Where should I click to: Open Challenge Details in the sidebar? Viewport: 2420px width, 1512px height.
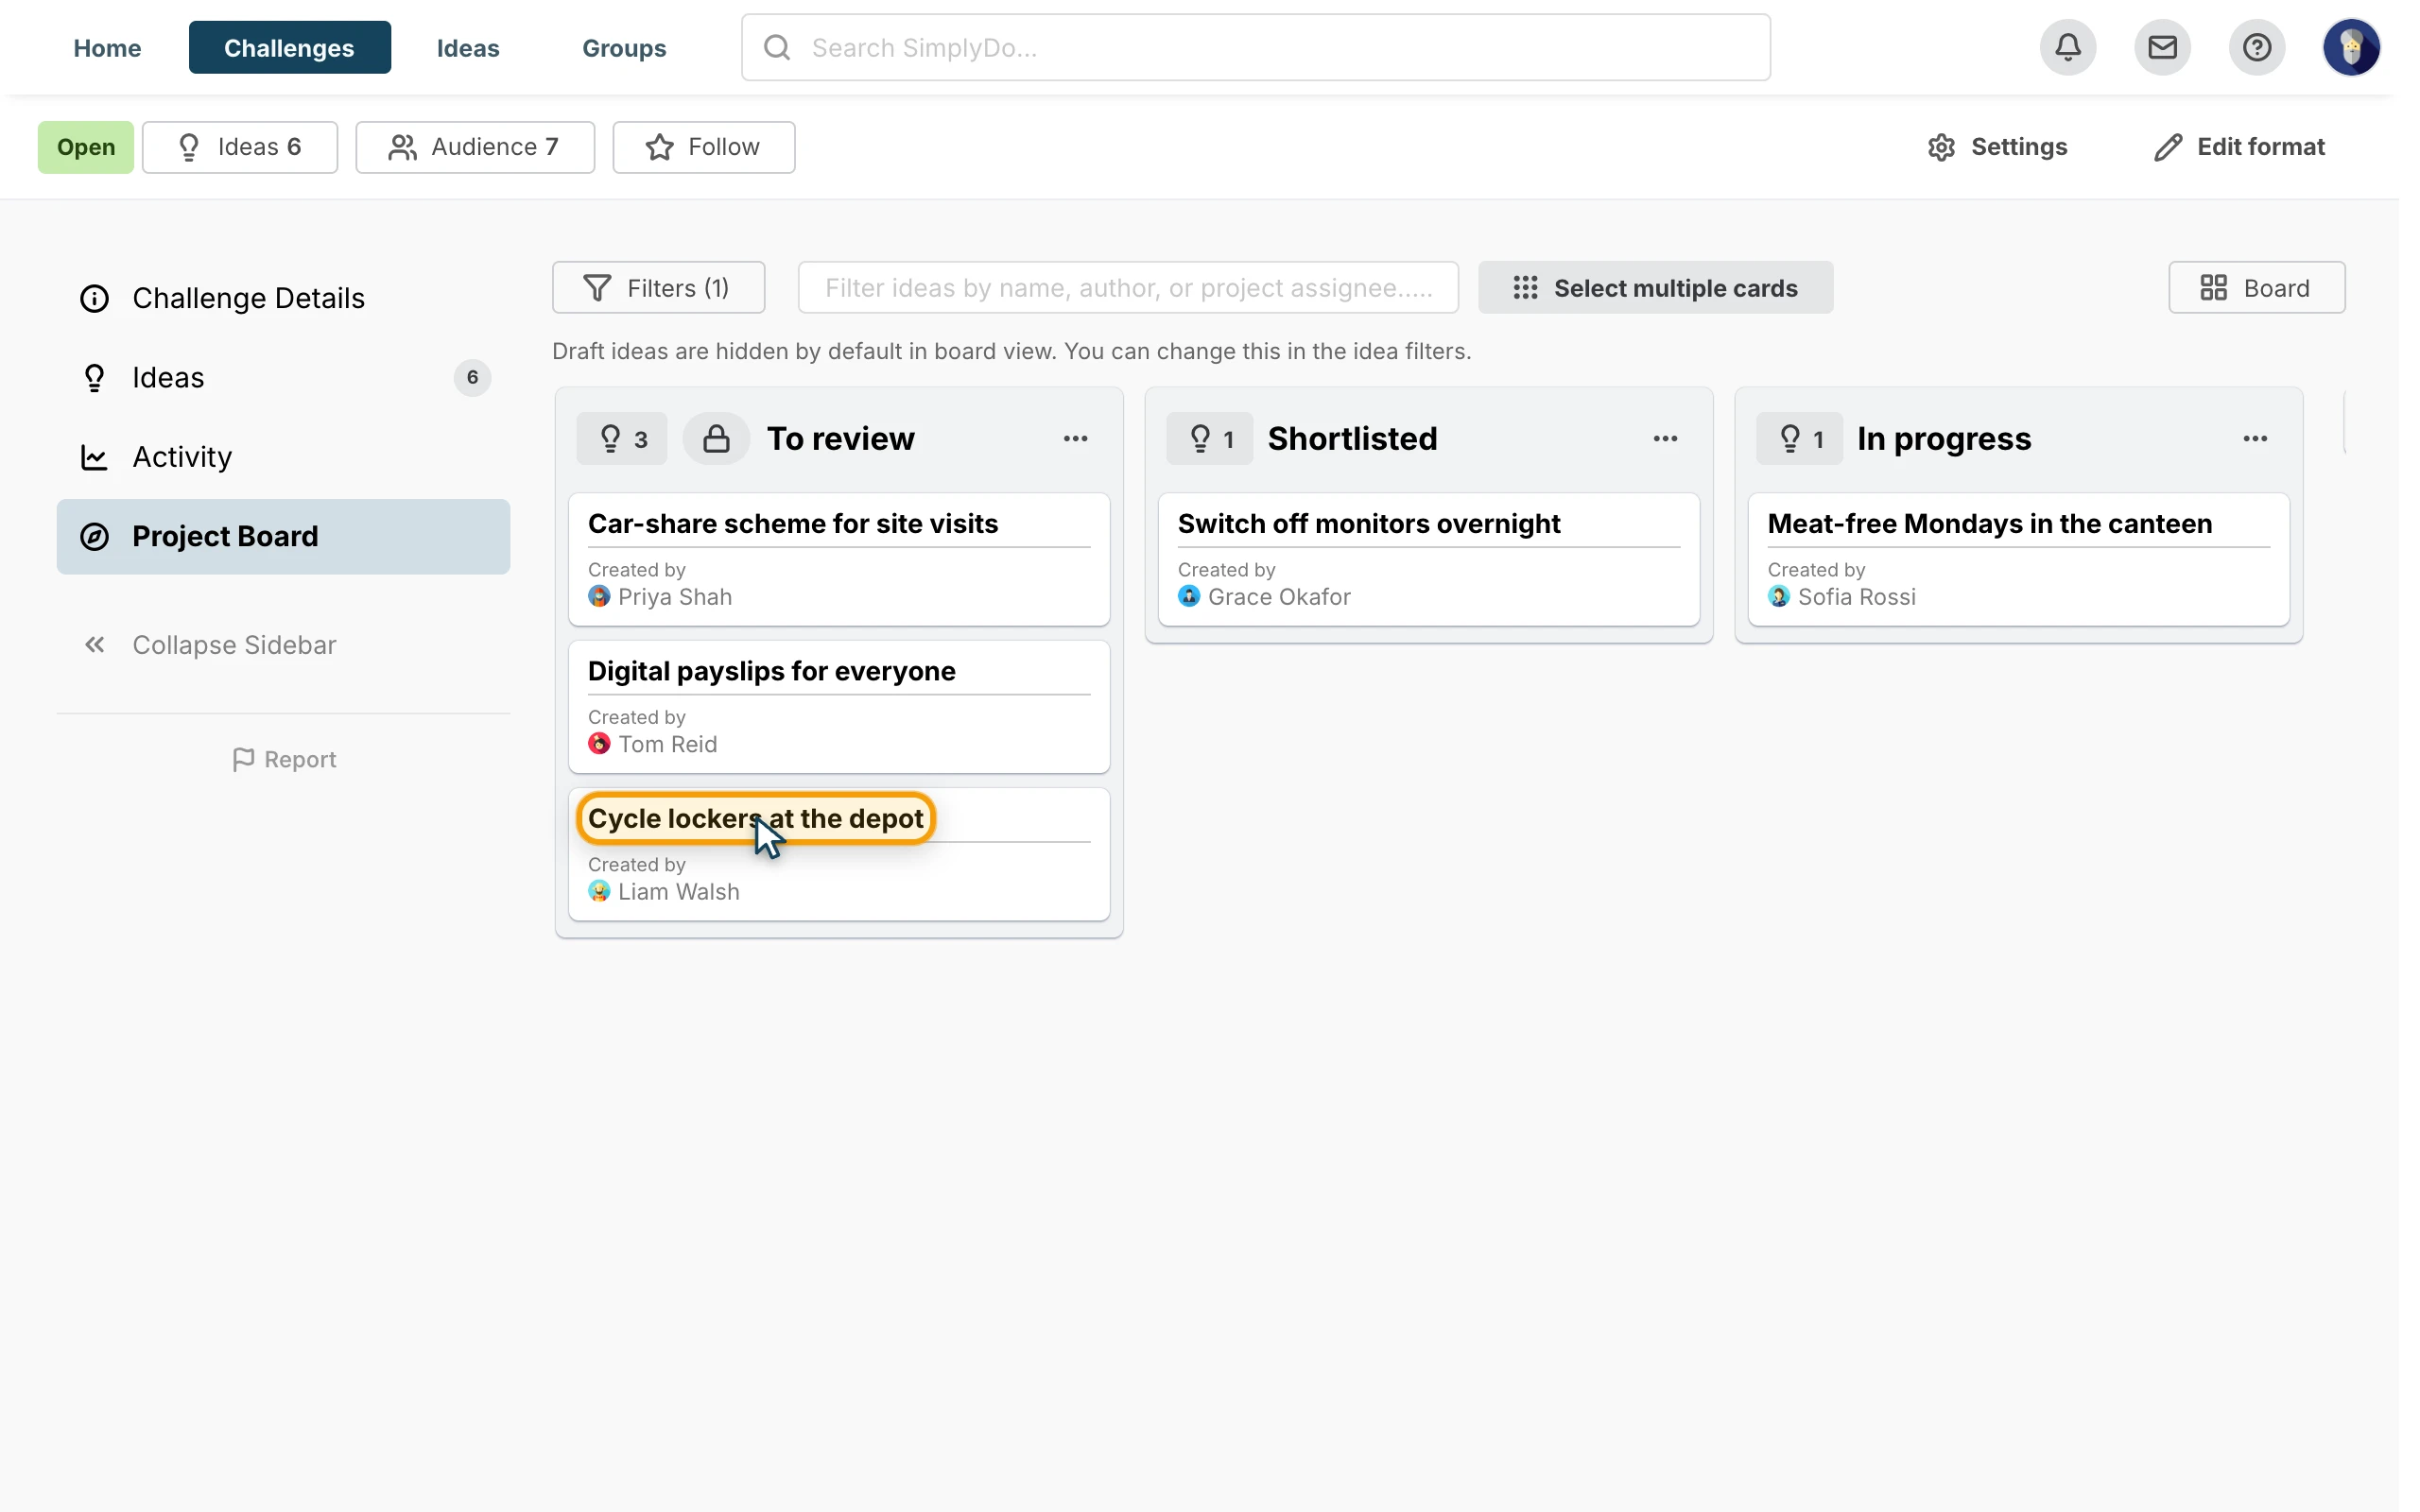point(283,298)
